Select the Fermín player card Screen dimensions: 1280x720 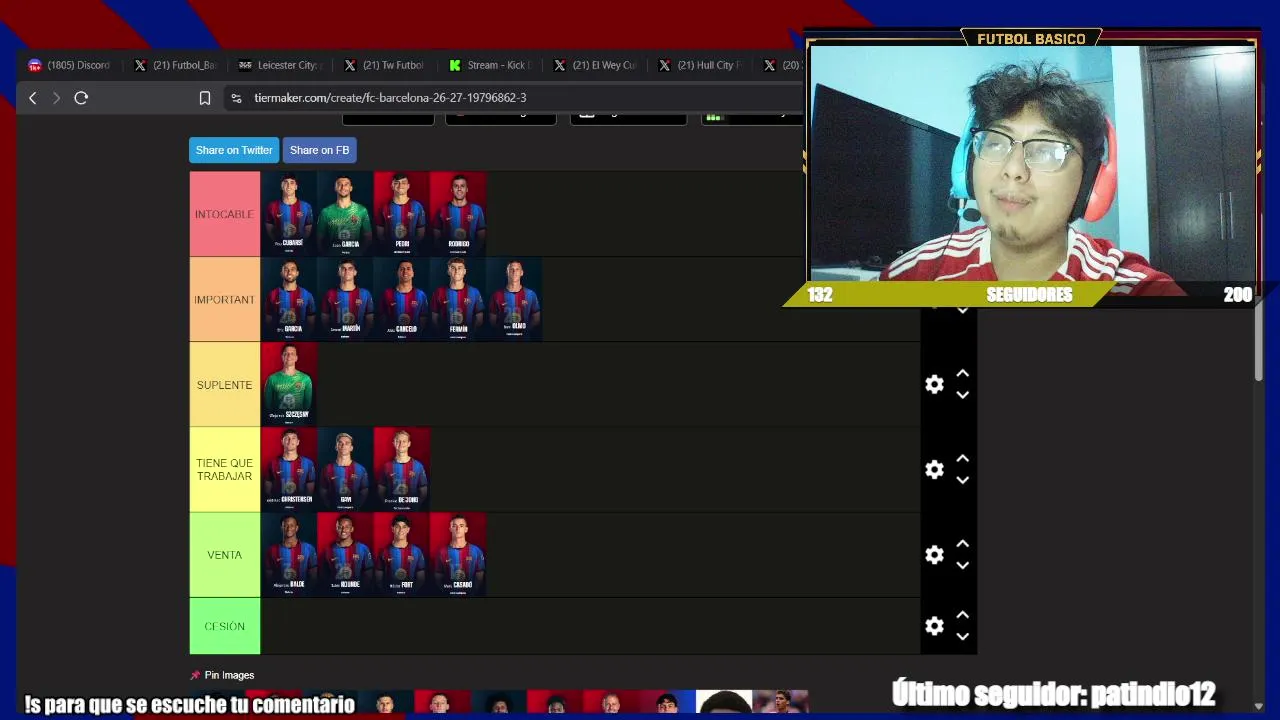point(458,299)
